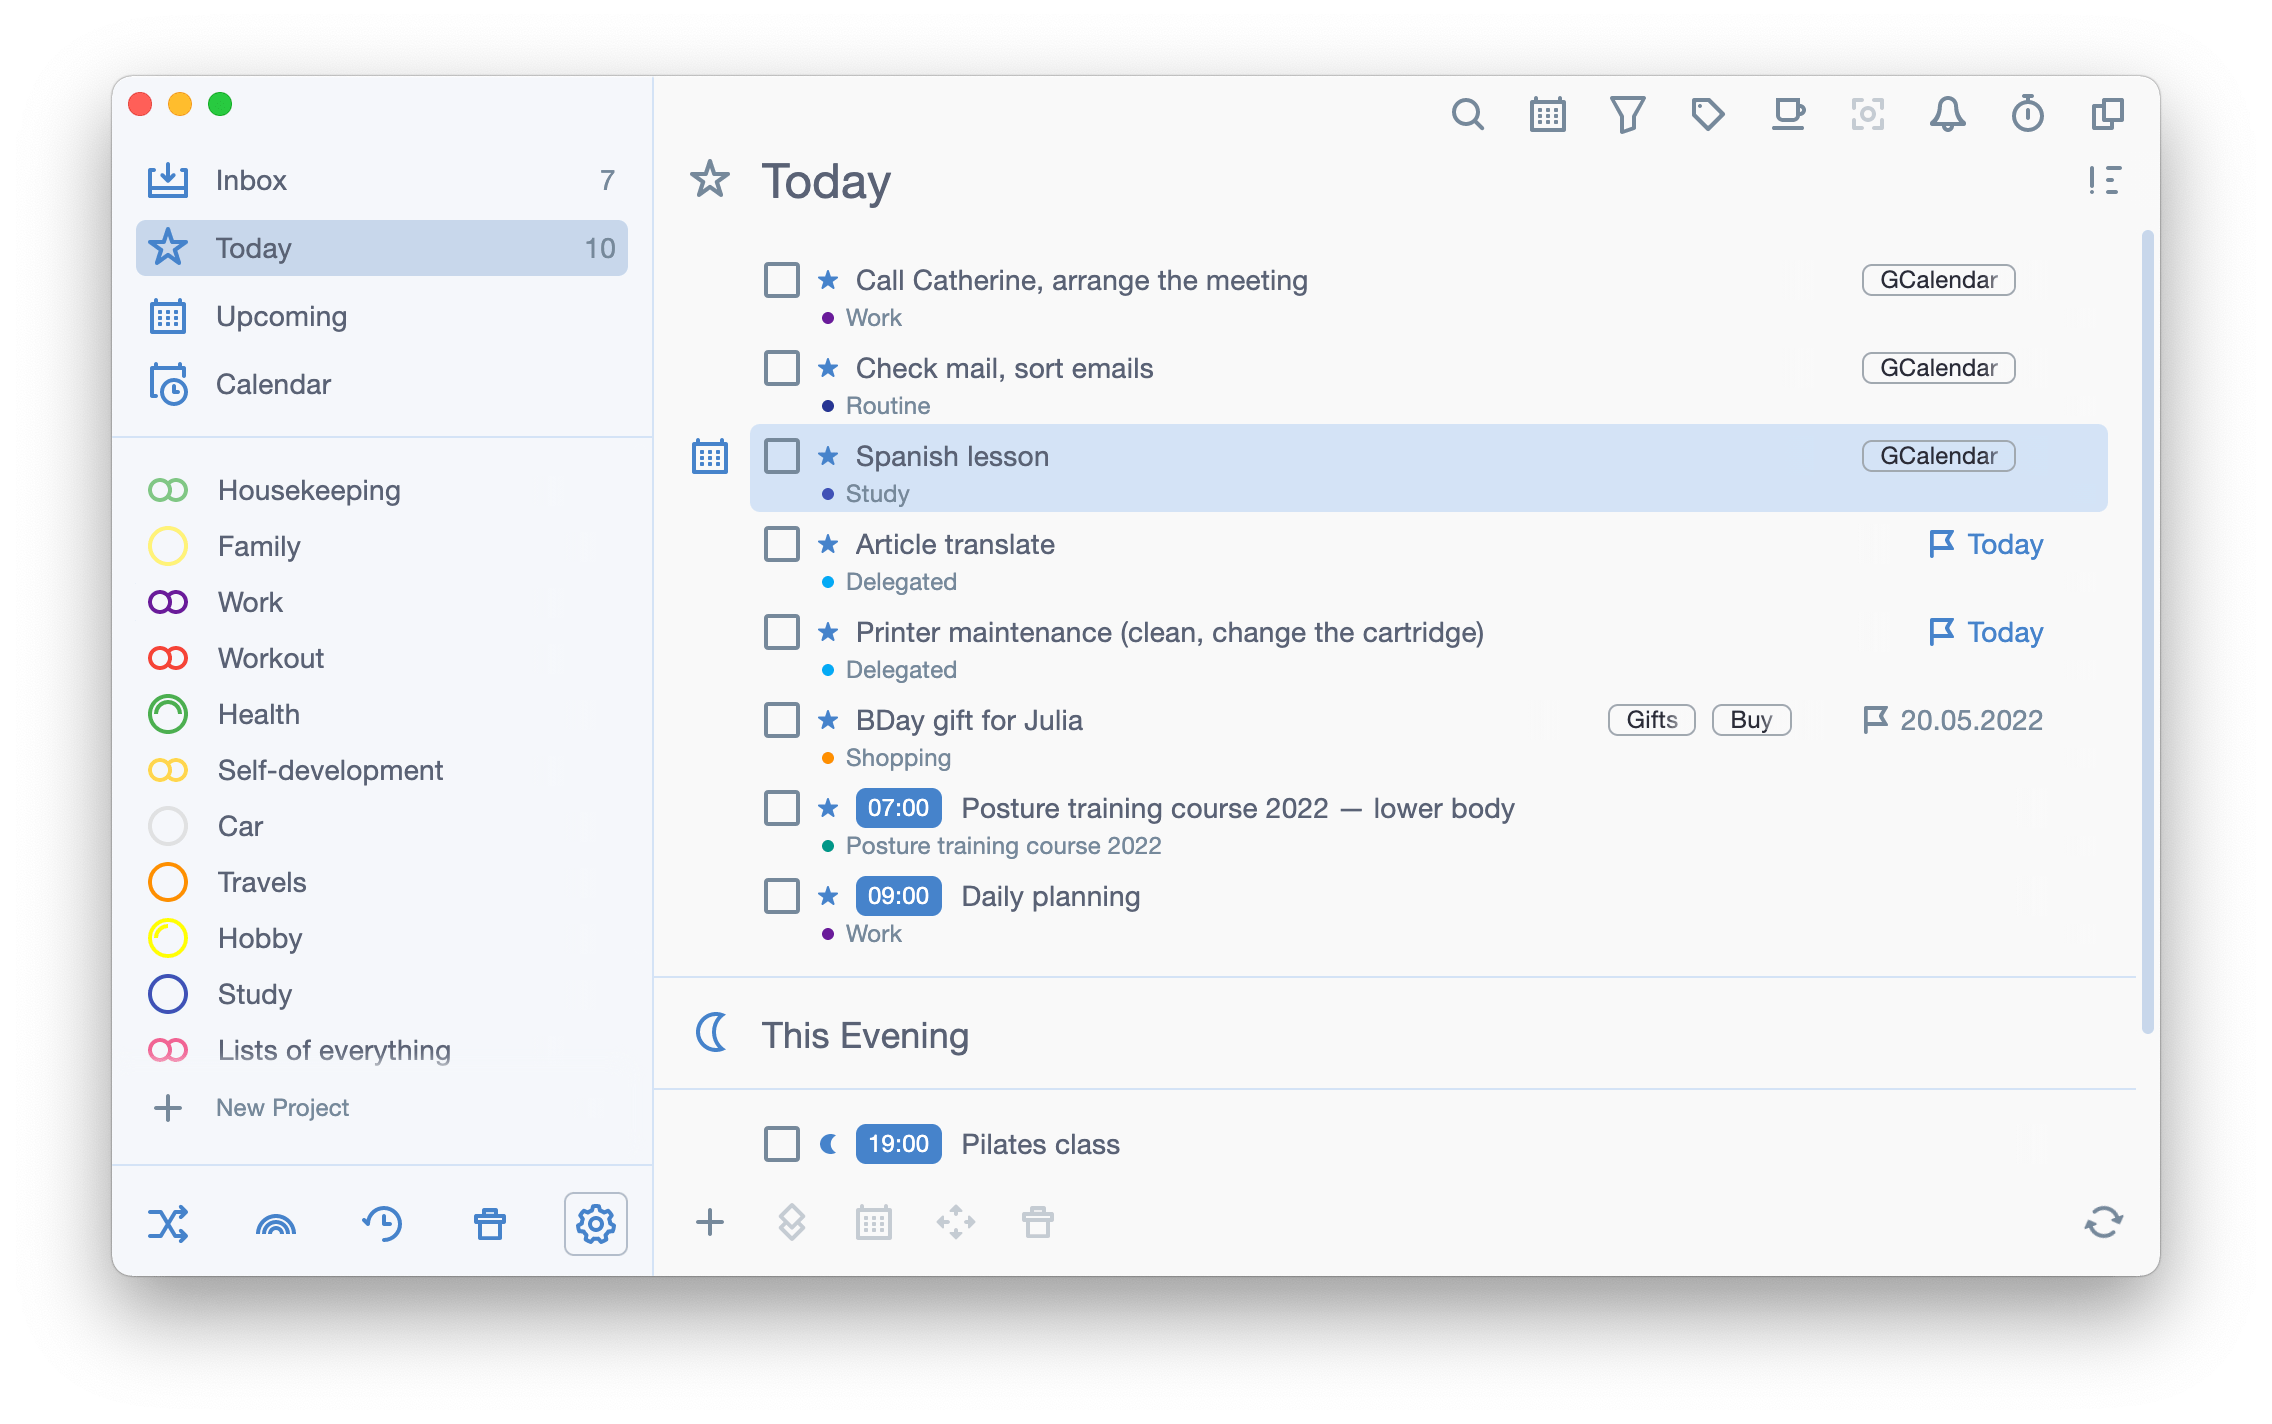Open the reminders bell icon
2272x1424 pixels.
pos(1947,115)
